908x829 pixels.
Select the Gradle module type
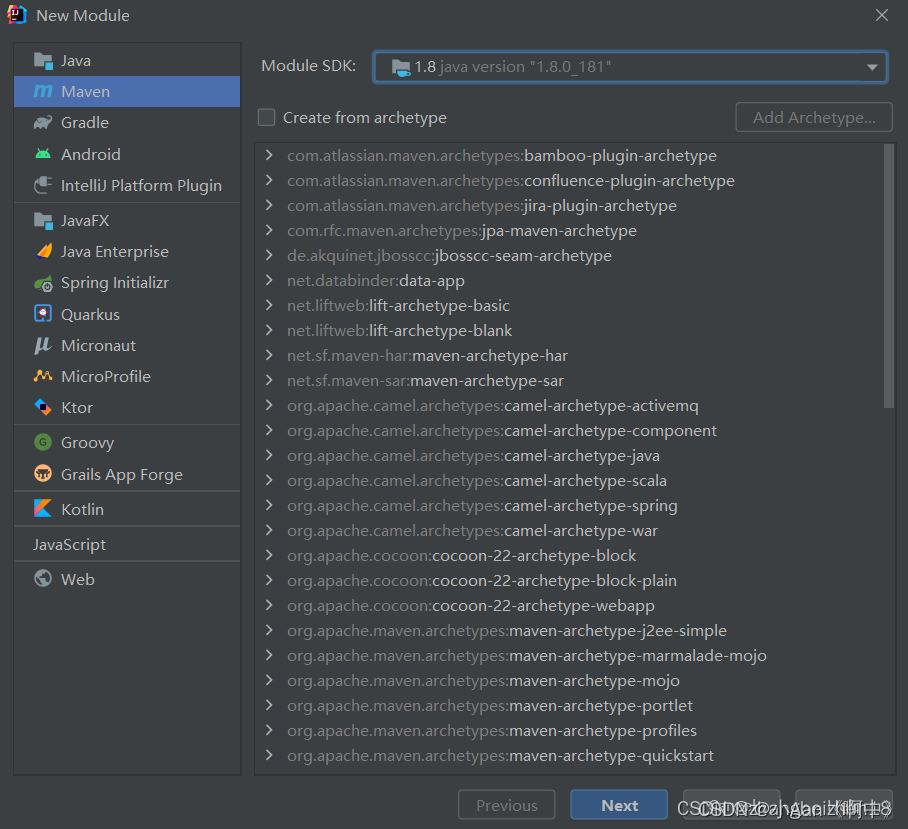90,122
